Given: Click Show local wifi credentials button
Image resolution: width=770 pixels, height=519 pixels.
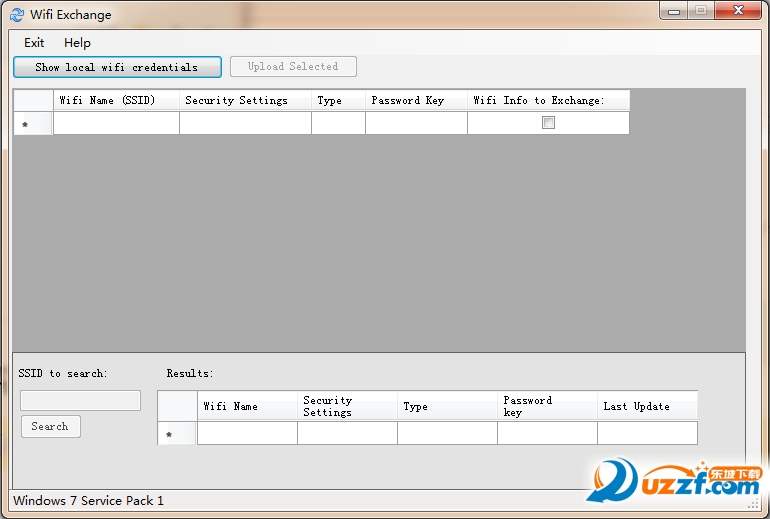Looking at the screenshot, I should (117, 67).
